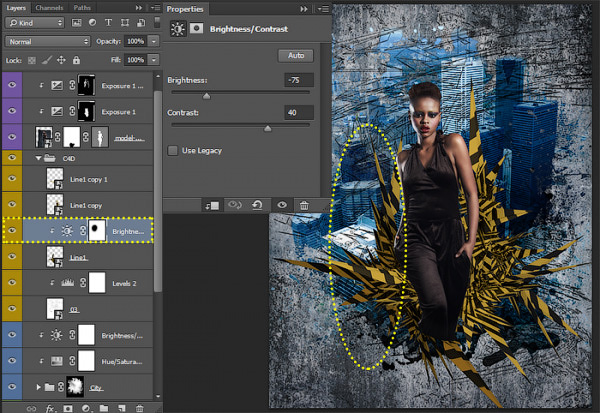
Task: Select Brightness/Contrast sun icon in Properties header
Action: [x=178, y=29]
